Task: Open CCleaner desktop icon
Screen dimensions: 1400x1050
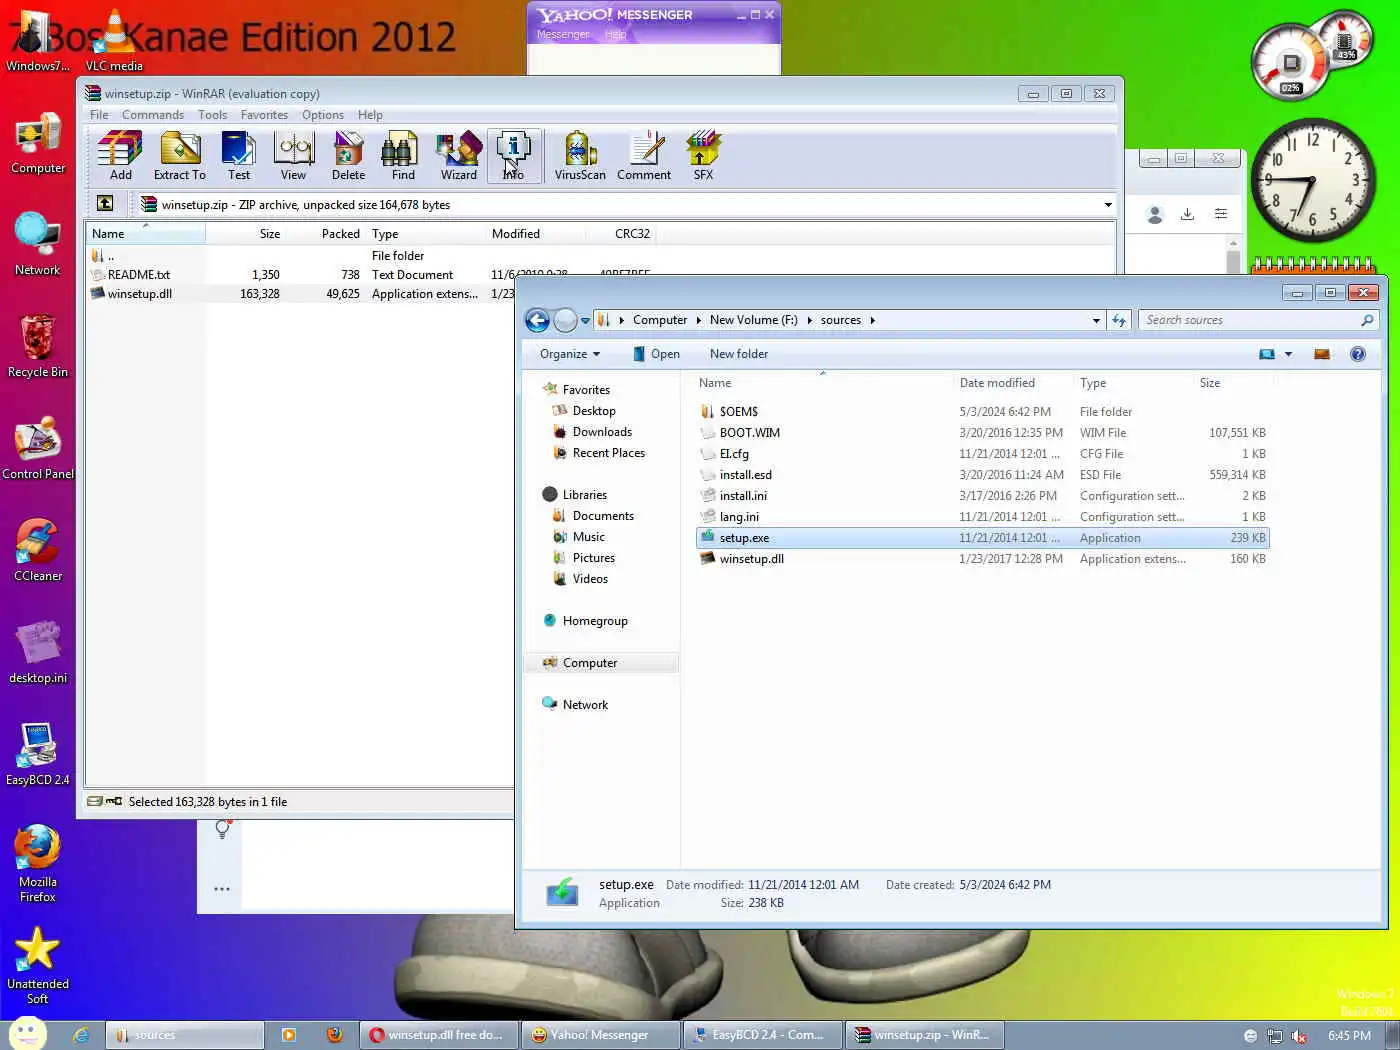Action: [x=38, y=550]
